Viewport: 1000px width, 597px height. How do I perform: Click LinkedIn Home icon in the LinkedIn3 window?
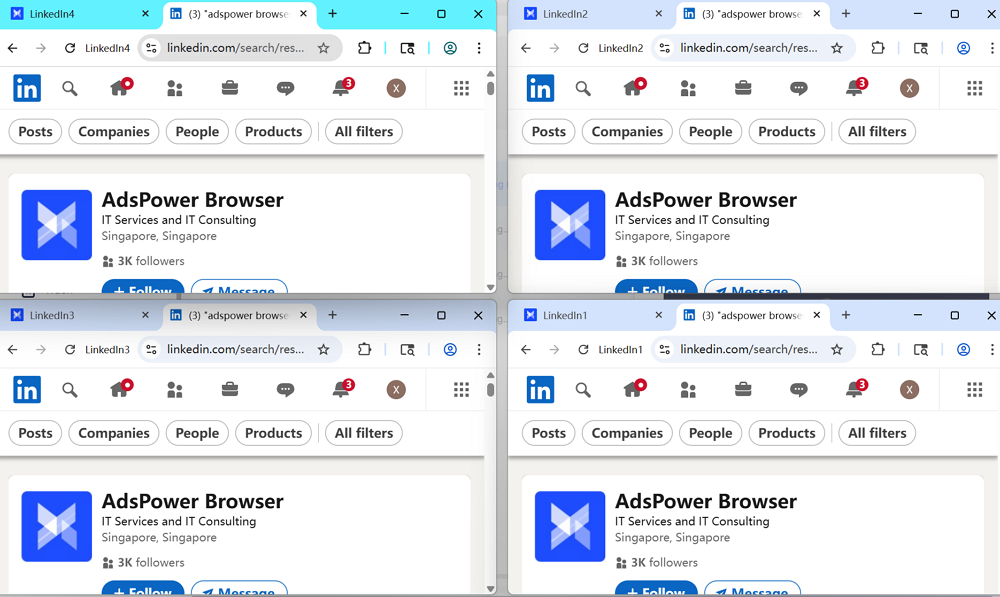[x=120, y=389]
